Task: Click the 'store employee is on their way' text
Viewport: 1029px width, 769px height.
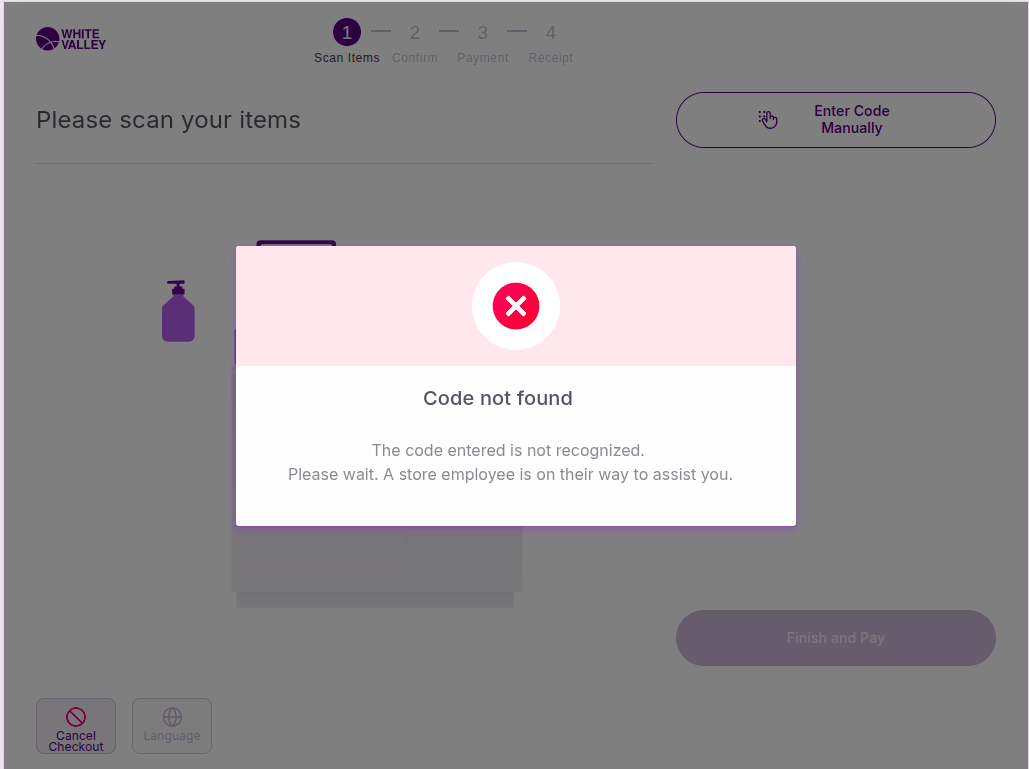Action: pos(510,474)
